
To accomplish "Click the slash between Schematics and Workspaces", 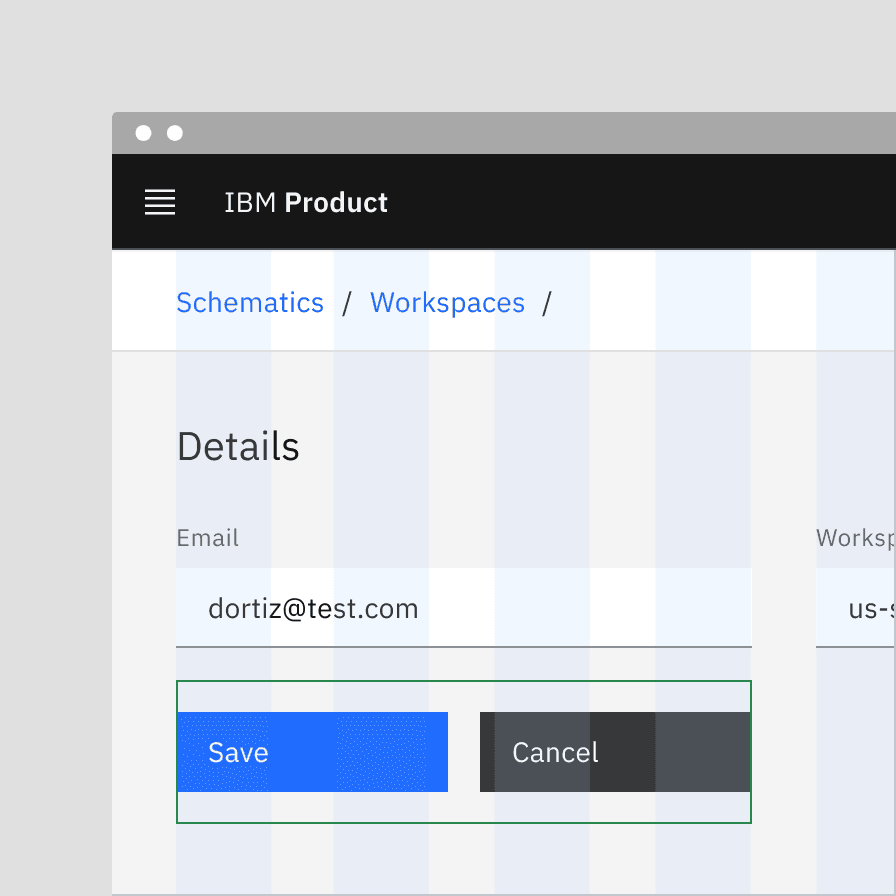I will [x=347, y=303].
